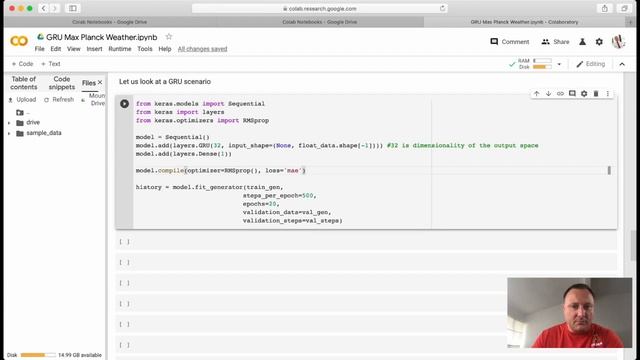Click Refresh in Files panel
The image size is (640, 360).
tap(59, 100)
